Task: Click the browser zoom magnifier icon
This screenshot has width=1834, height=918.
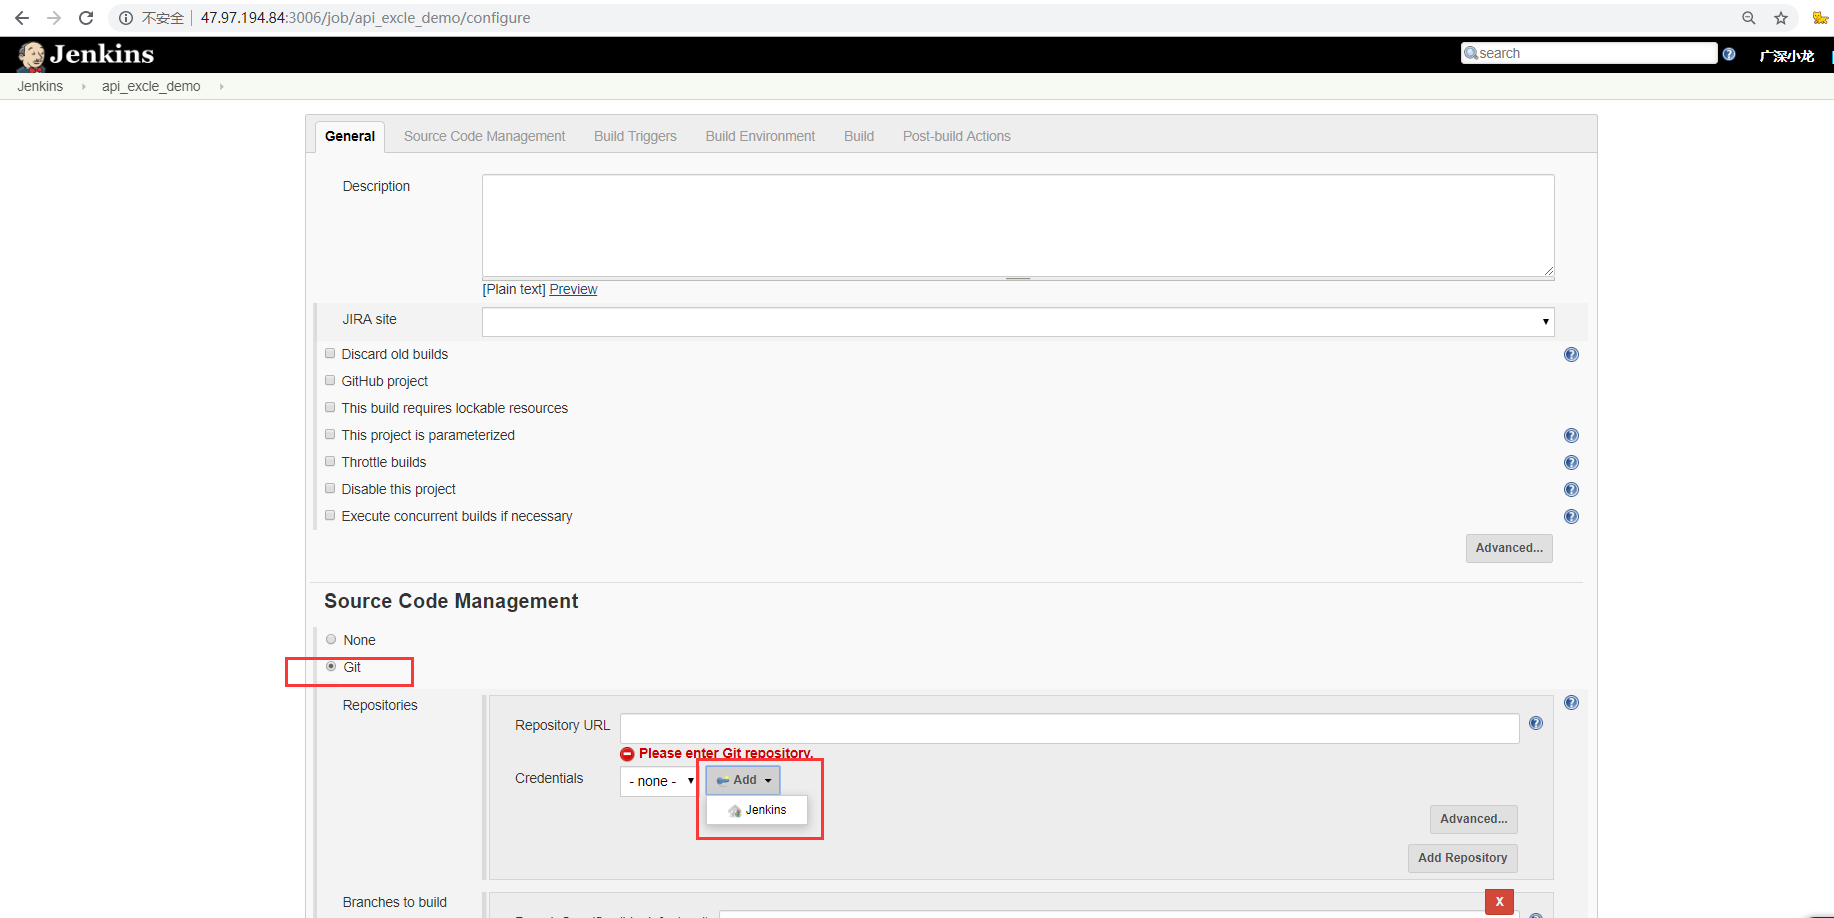Action: [x=1749, y=18]
